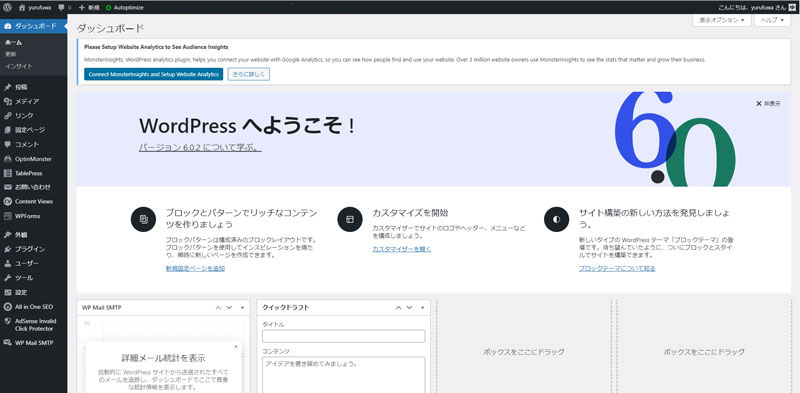Open the Links chain icon (リンク)
This screenshot has width=800, height=393.
point(7,115)
